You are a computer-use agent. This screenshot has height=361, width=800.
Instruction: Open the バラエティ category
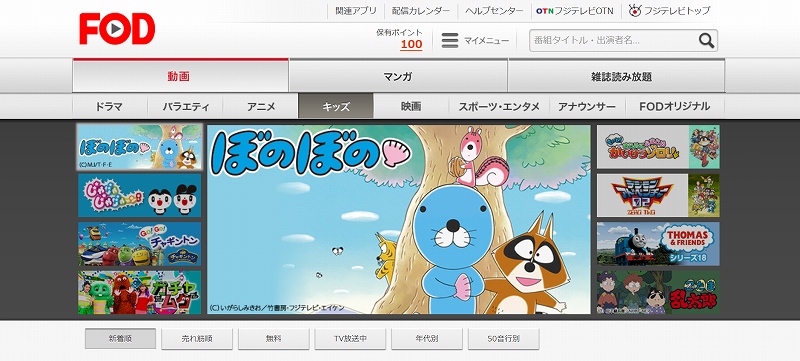click(186, 107)
